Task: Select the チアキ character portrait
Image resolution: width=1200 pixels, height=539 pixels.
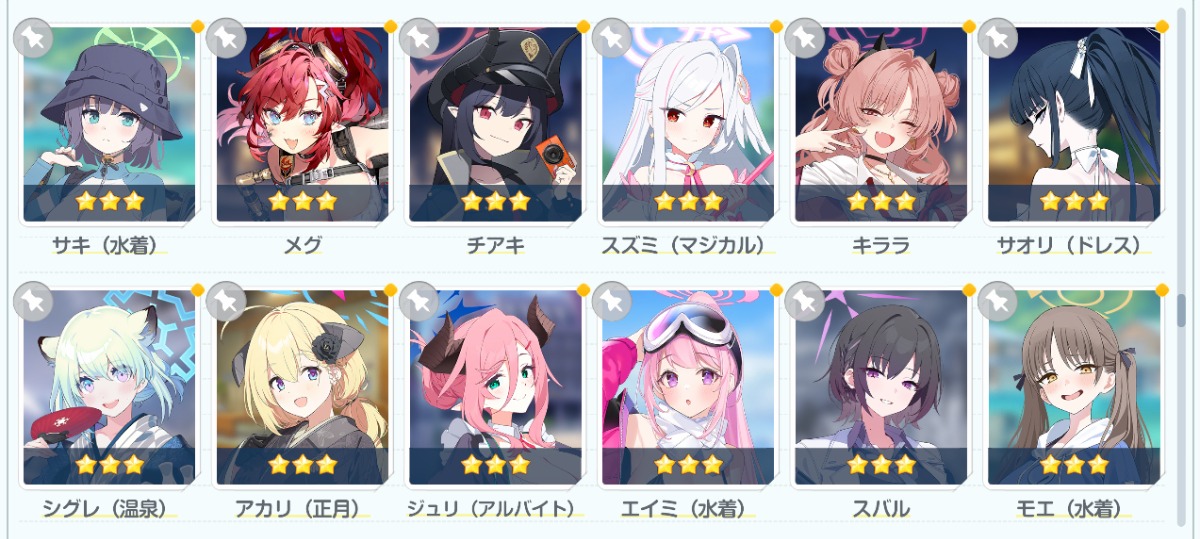Action: [495, 124]
